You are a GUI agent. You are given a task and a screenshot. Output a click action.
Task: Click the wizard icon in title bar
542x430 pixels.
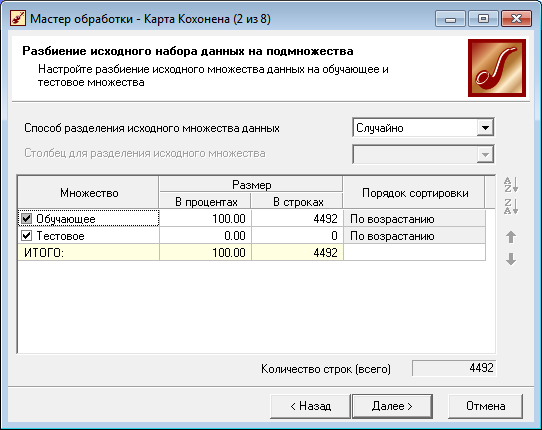click(x=18, y=18)
